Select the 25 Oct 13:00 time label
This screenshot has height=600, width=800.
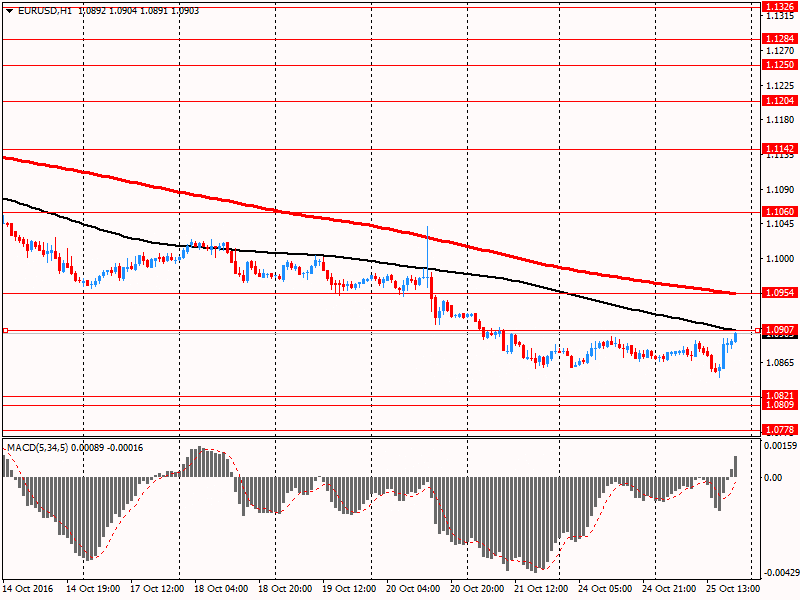(733, 588)
